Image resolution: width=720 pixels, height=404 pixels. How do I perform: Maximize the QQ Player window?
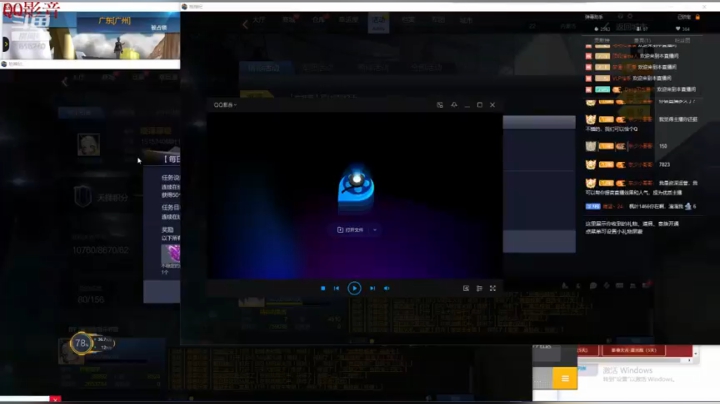tap(479, 105)
